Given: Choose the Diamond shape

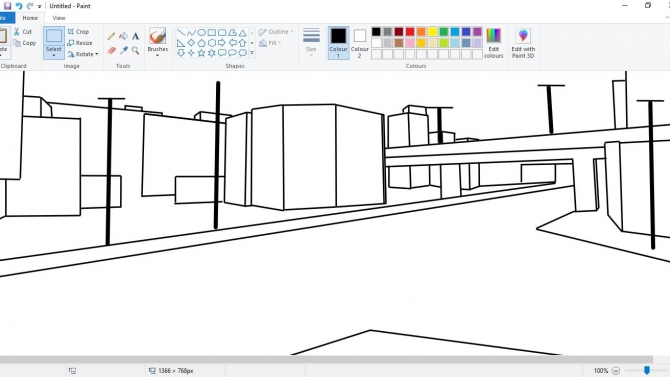Looking at the screenshot, I should [x=191, y=43].
